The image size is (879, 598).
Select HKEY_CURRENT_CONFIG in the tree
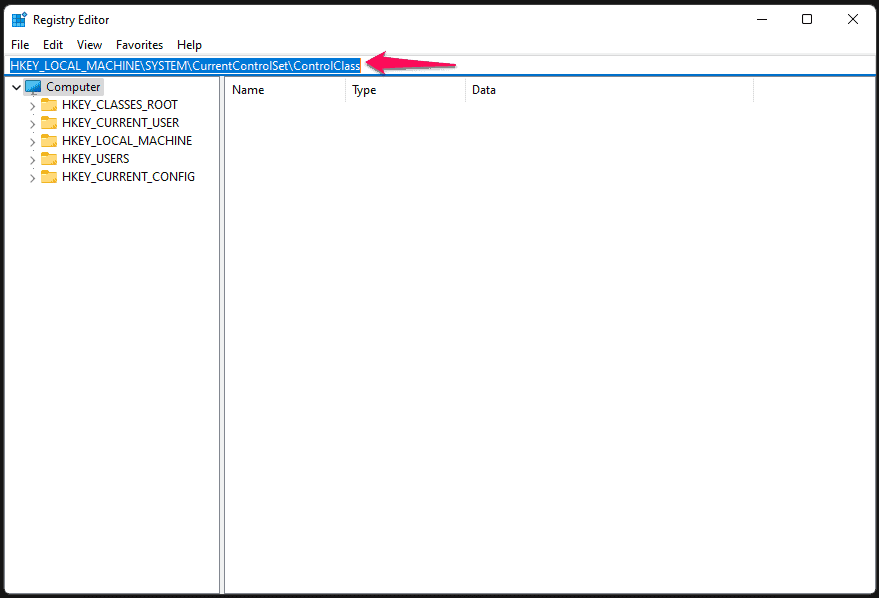128,177
